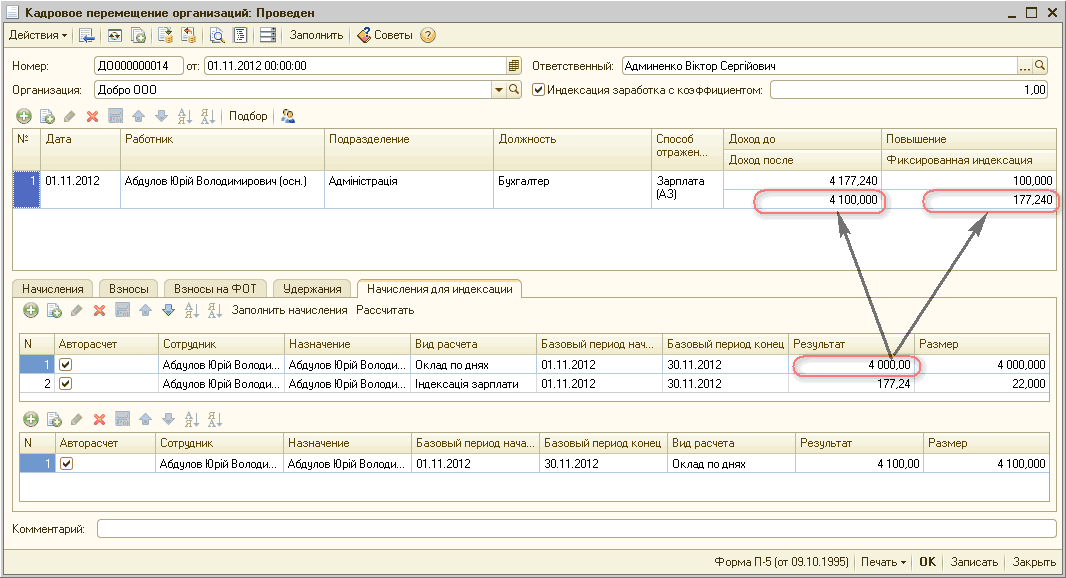The height and width of the screenshot is (578, 1066).
Task: Toggle Авторасчет checkbox for Оклад по дням 4 000,00 row
Action: pos(65,364)
